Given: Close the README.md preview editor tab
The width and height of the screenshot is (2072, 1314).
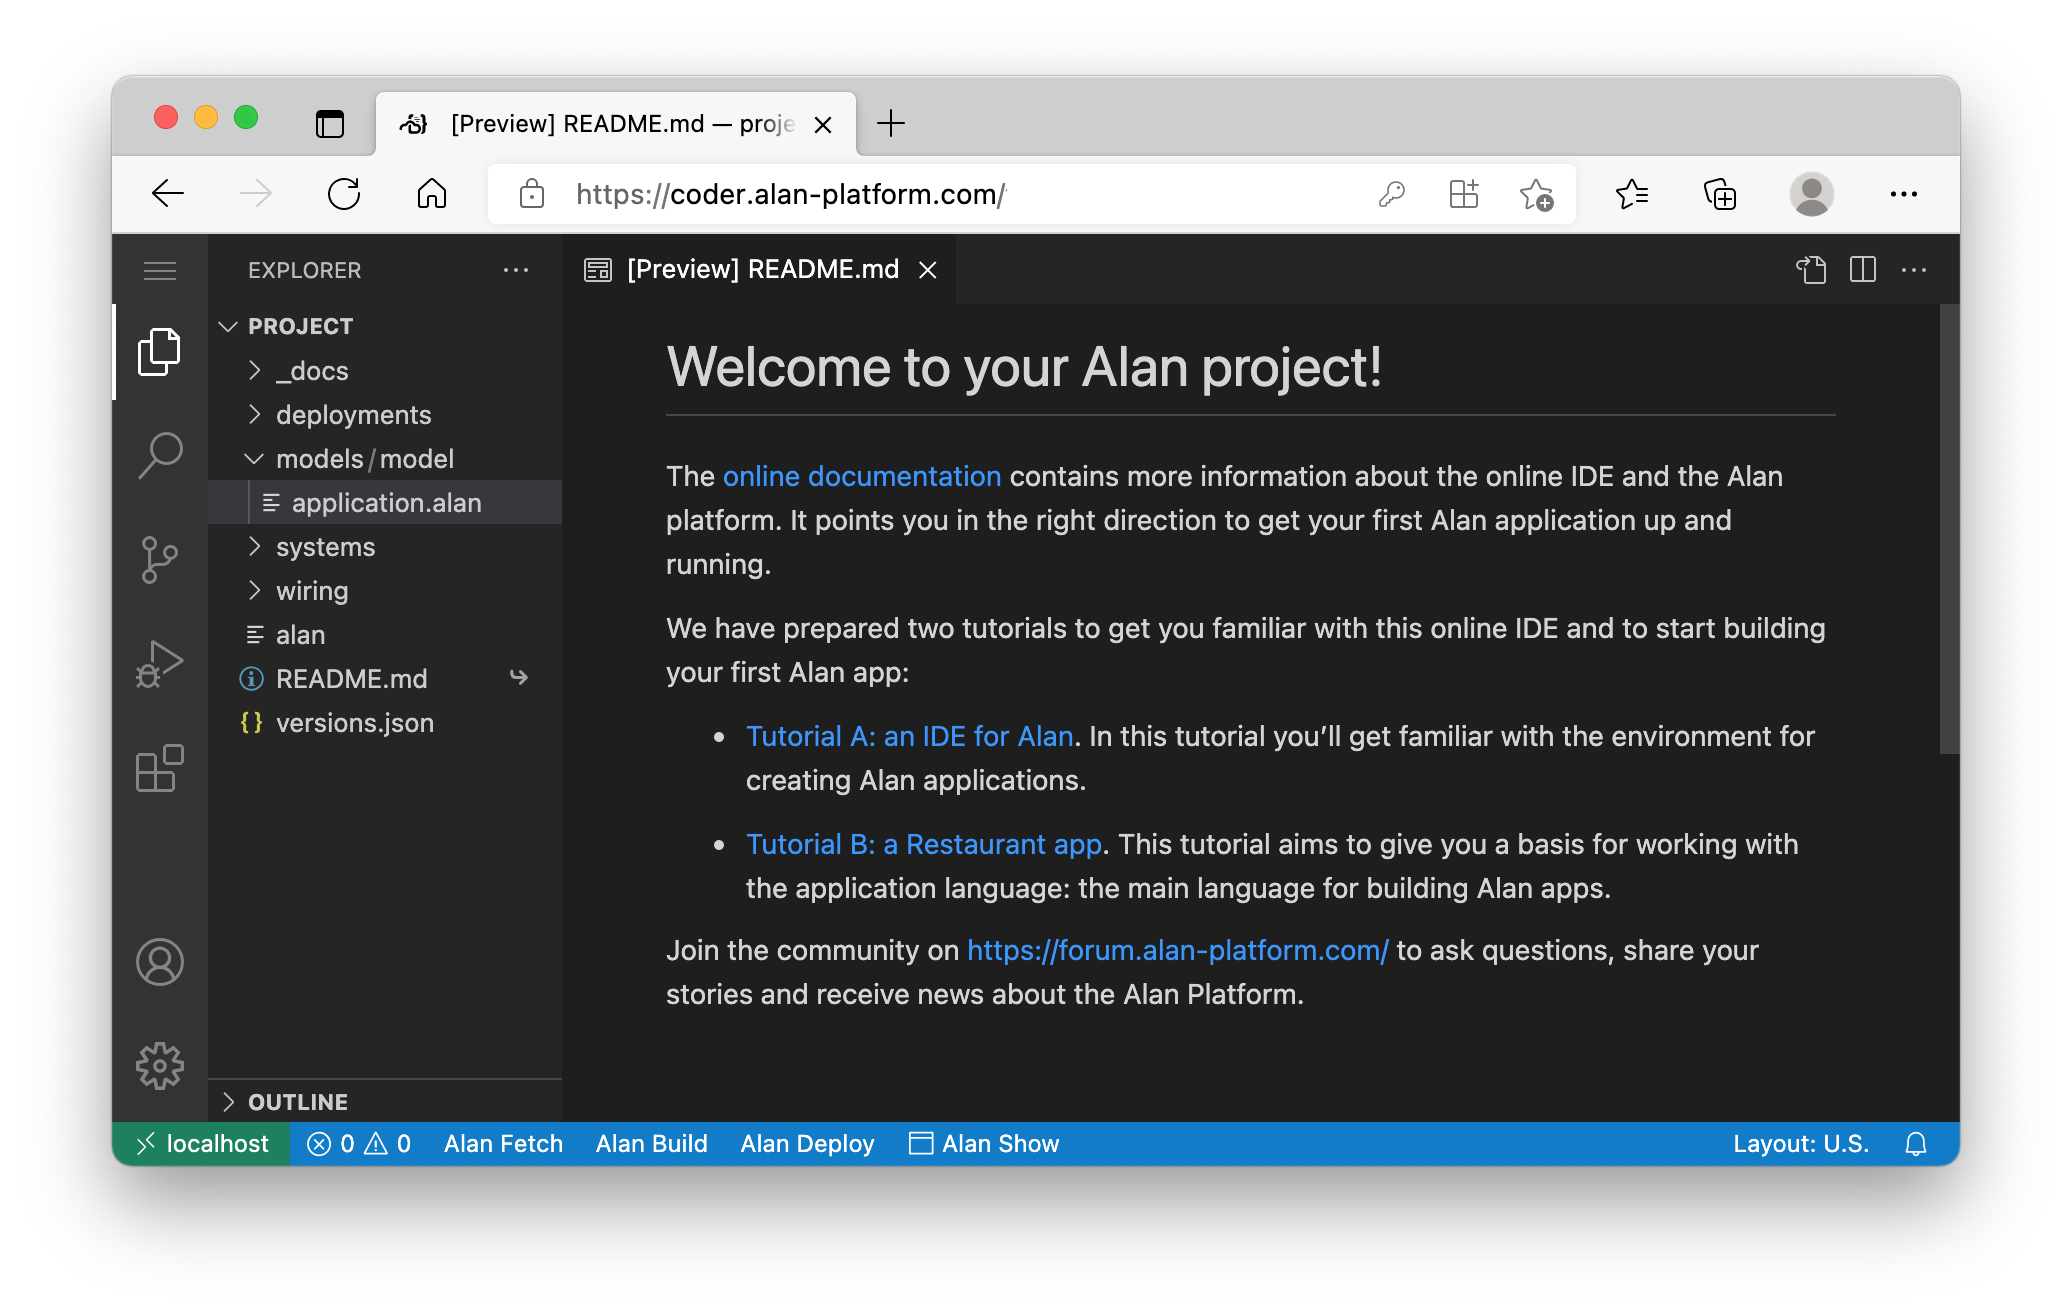Looking at the screenshot, I should pyautogui.click(x=928, y=270).
